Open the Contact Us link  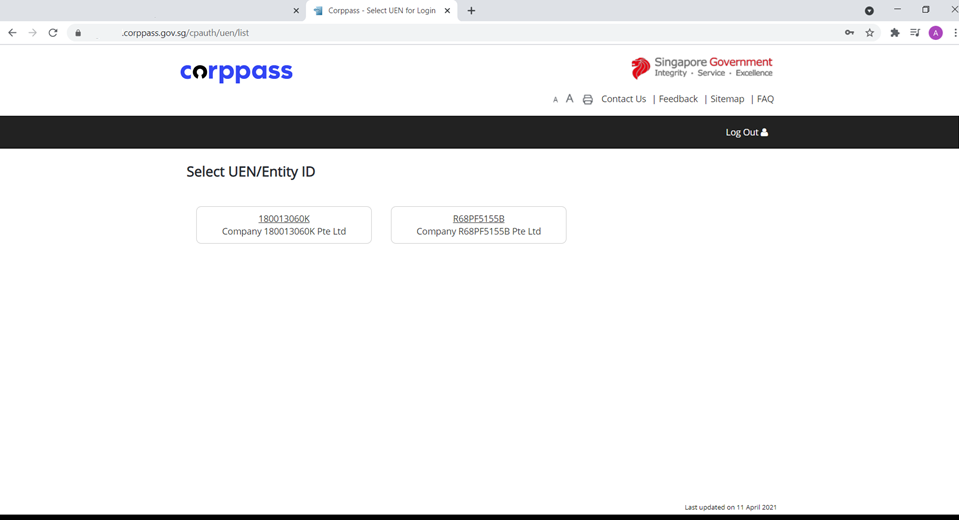[623, 99]
